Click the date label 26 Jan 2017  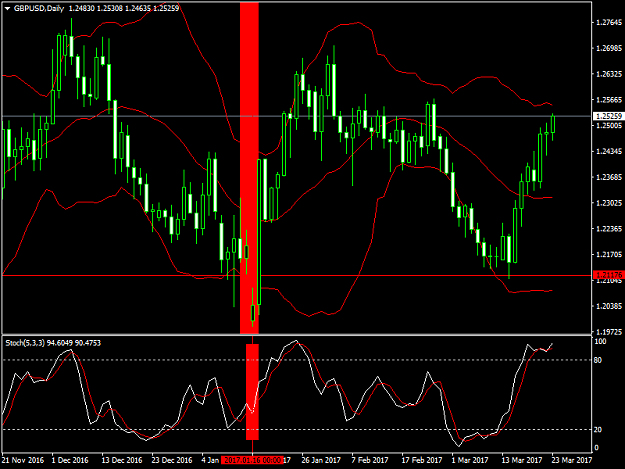tap(321, 460)
